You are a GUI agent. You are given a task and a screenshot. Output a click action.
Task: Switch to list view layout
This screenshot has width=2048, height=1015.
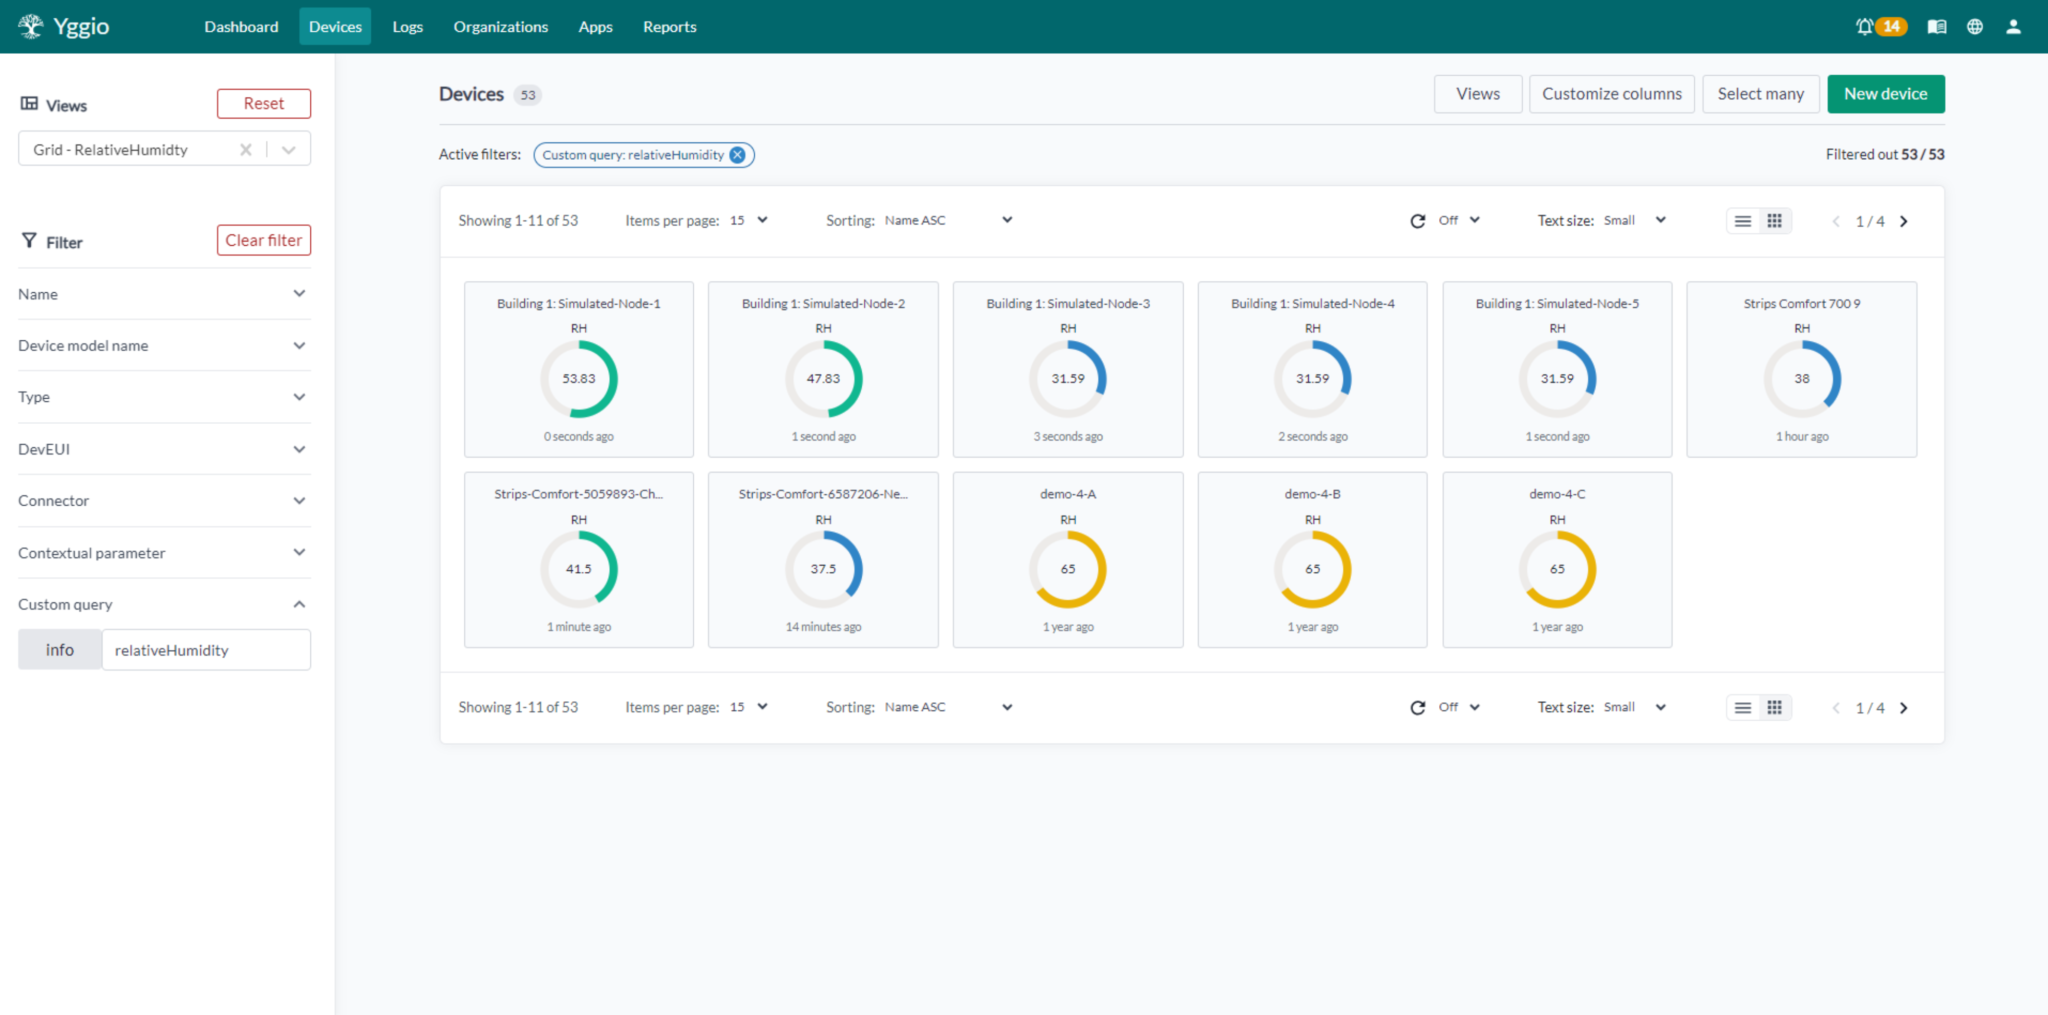tap(1743, 220)
